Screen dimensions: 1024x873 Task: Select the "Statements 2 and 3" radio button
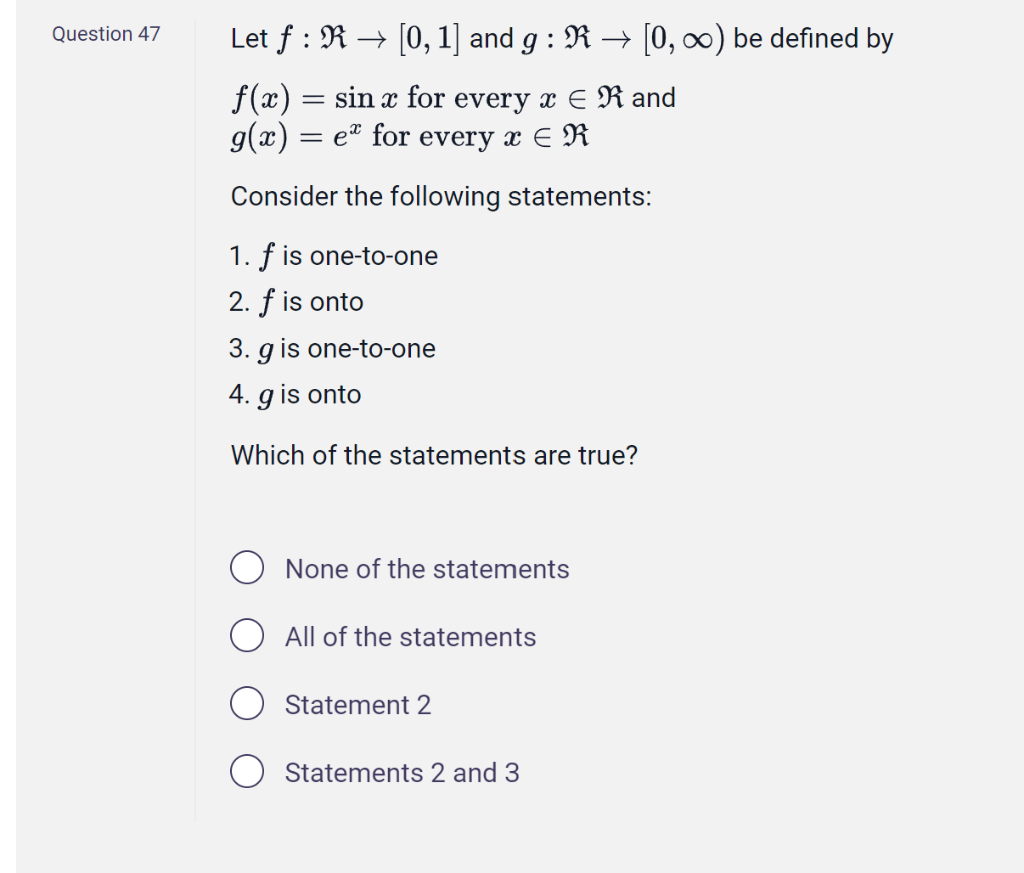(x=247, y=771)
